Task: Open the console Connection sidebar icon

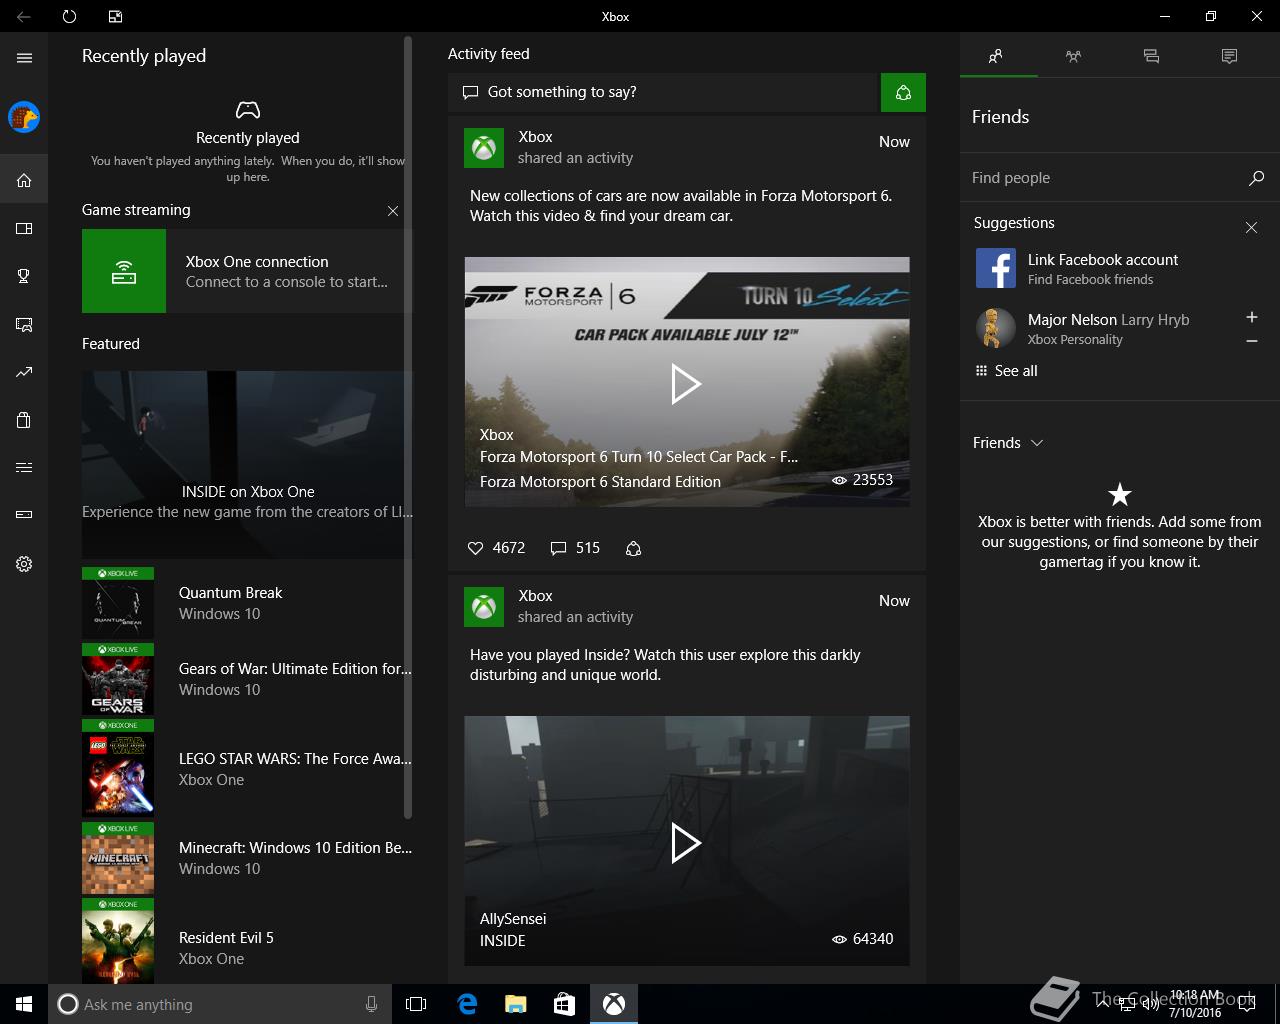Action: [x=24, y=515]
